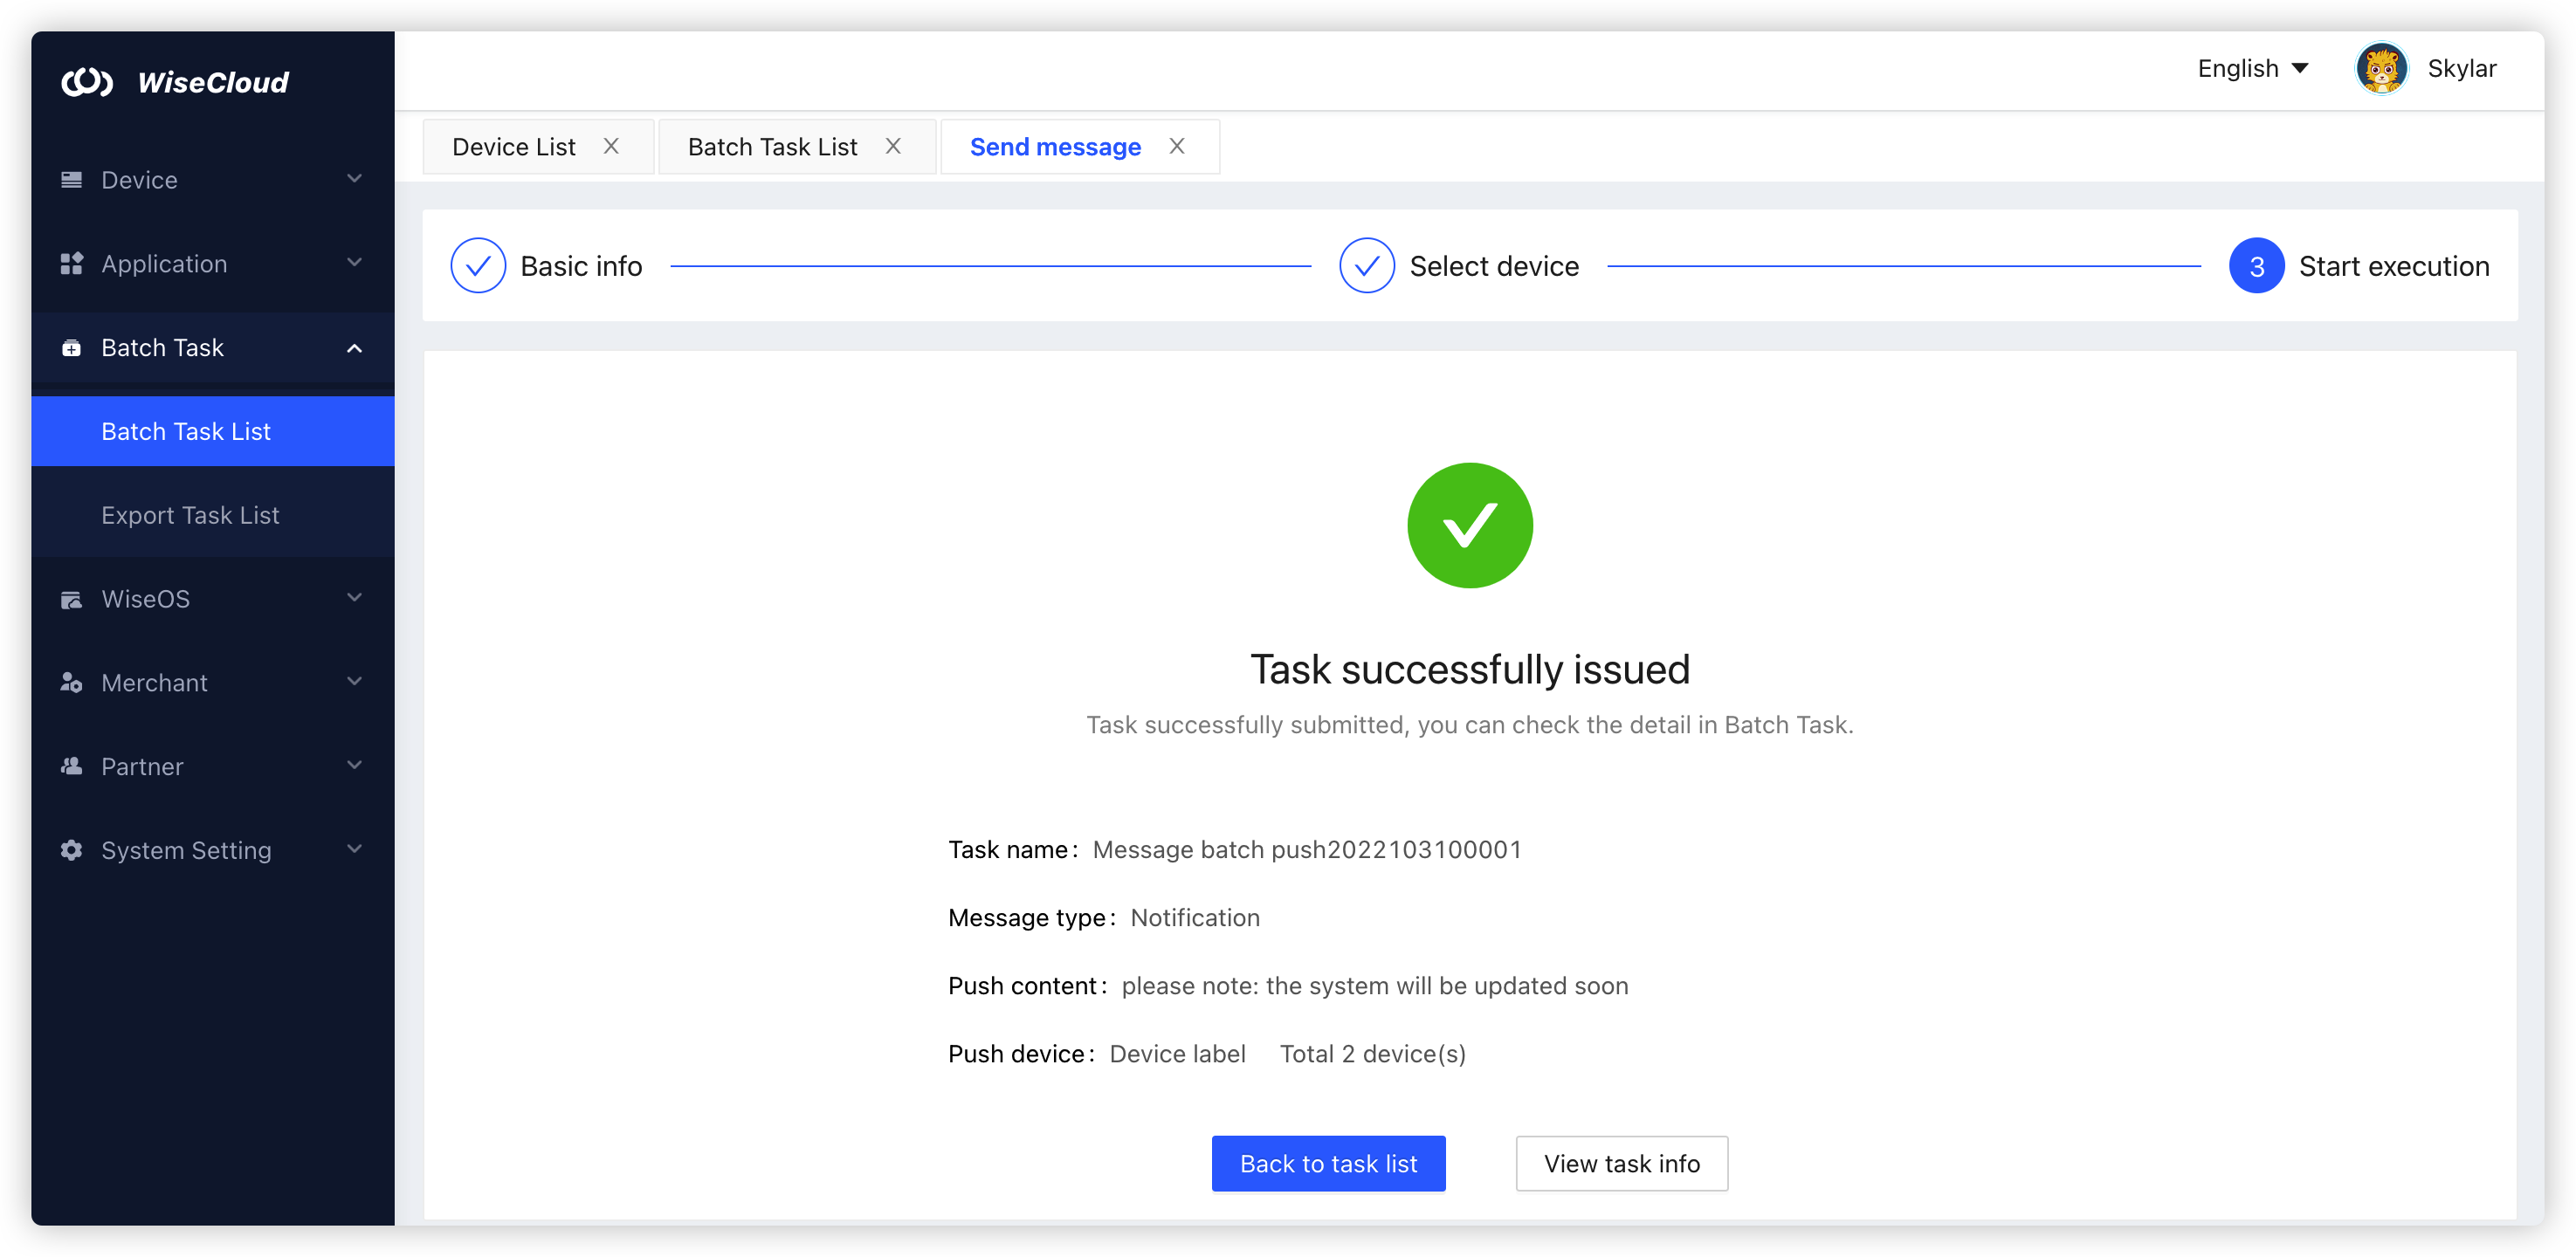Click the WiseOS sidebar icon
This screenshot has width=2576, height=1257.
pos(72,599)
